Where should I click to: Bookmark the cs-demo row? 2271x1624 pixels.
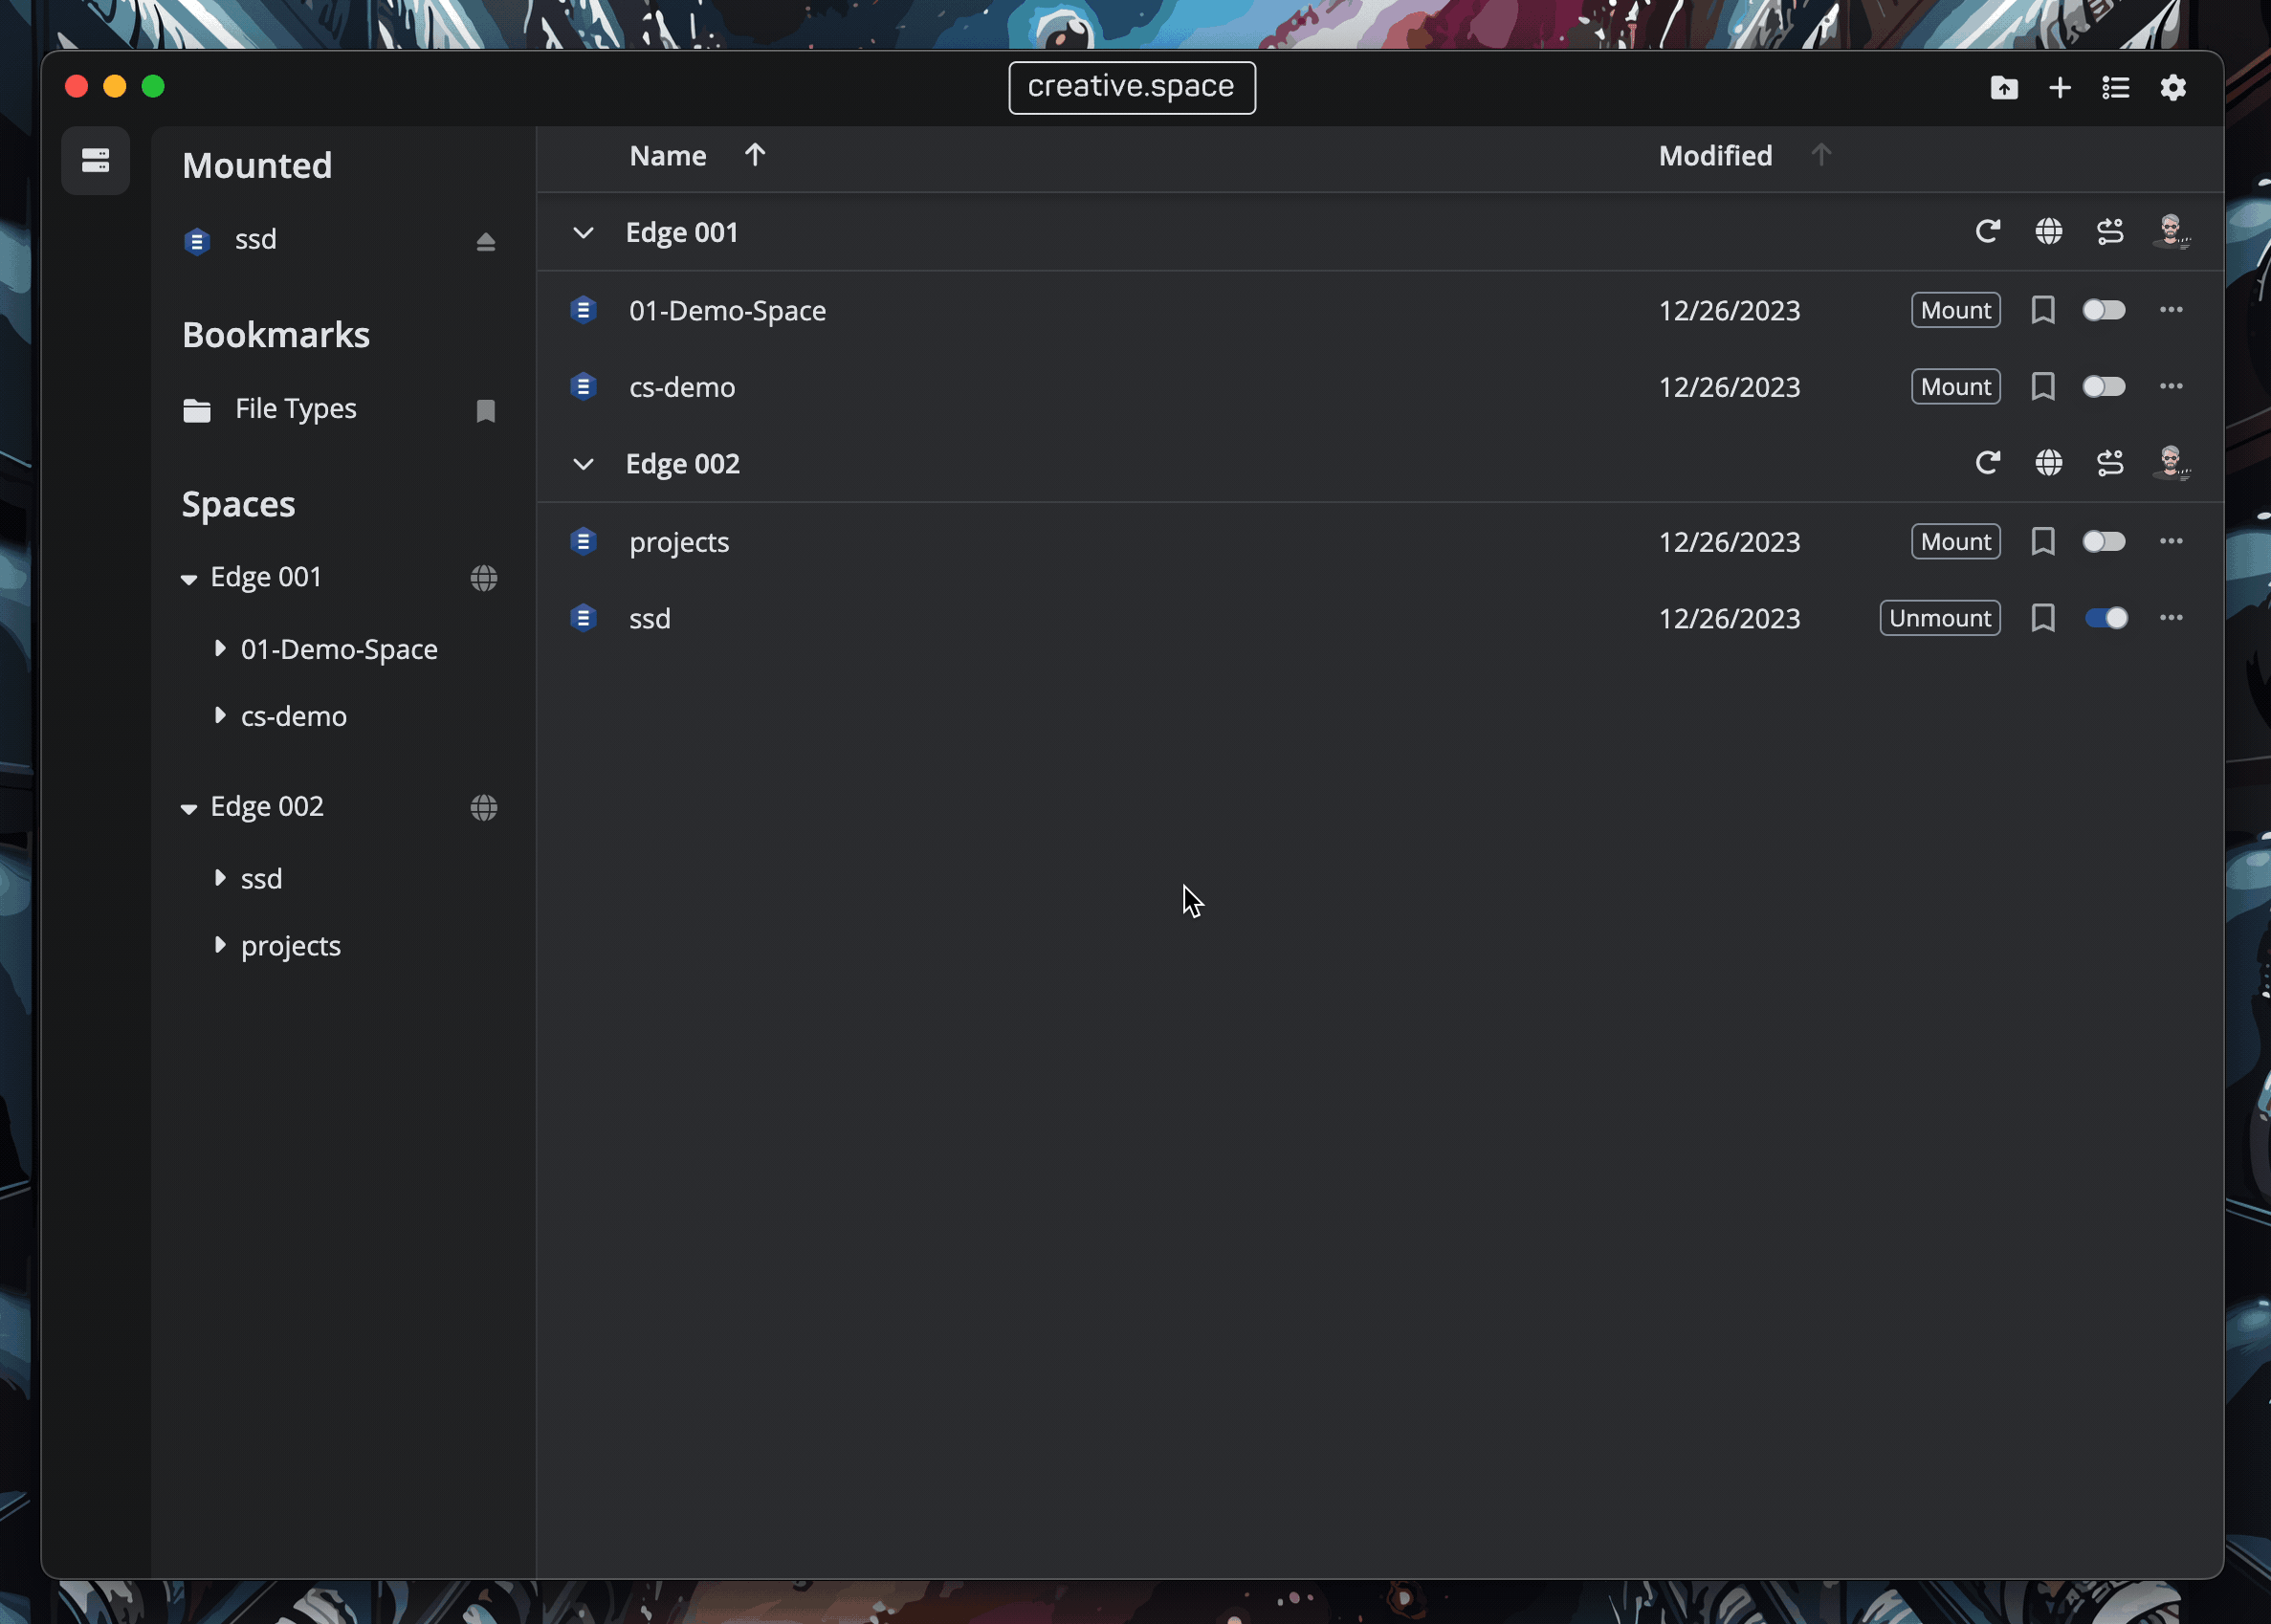coord(2042,386)
